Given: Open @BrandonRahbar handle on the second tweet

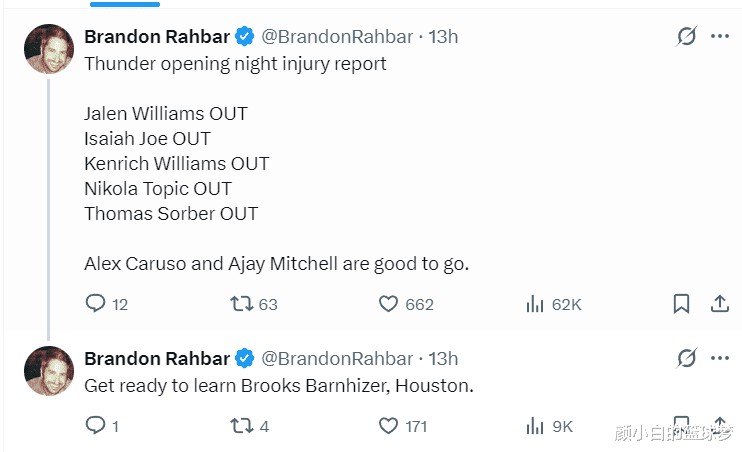Looking at the screenshot, I should 337,358.
